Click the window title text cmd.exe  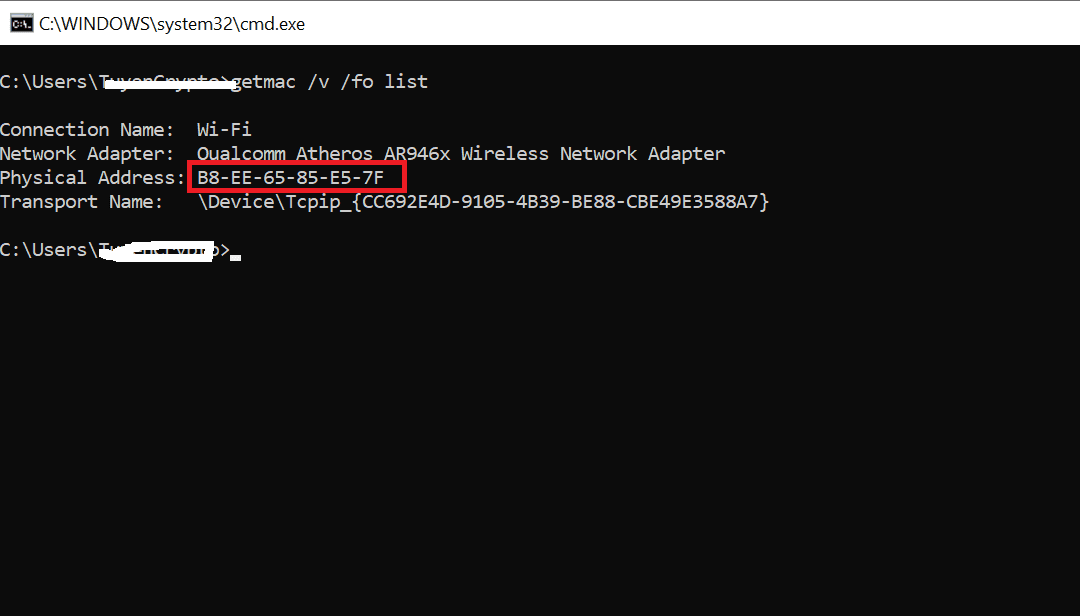[x=172, y=24]
